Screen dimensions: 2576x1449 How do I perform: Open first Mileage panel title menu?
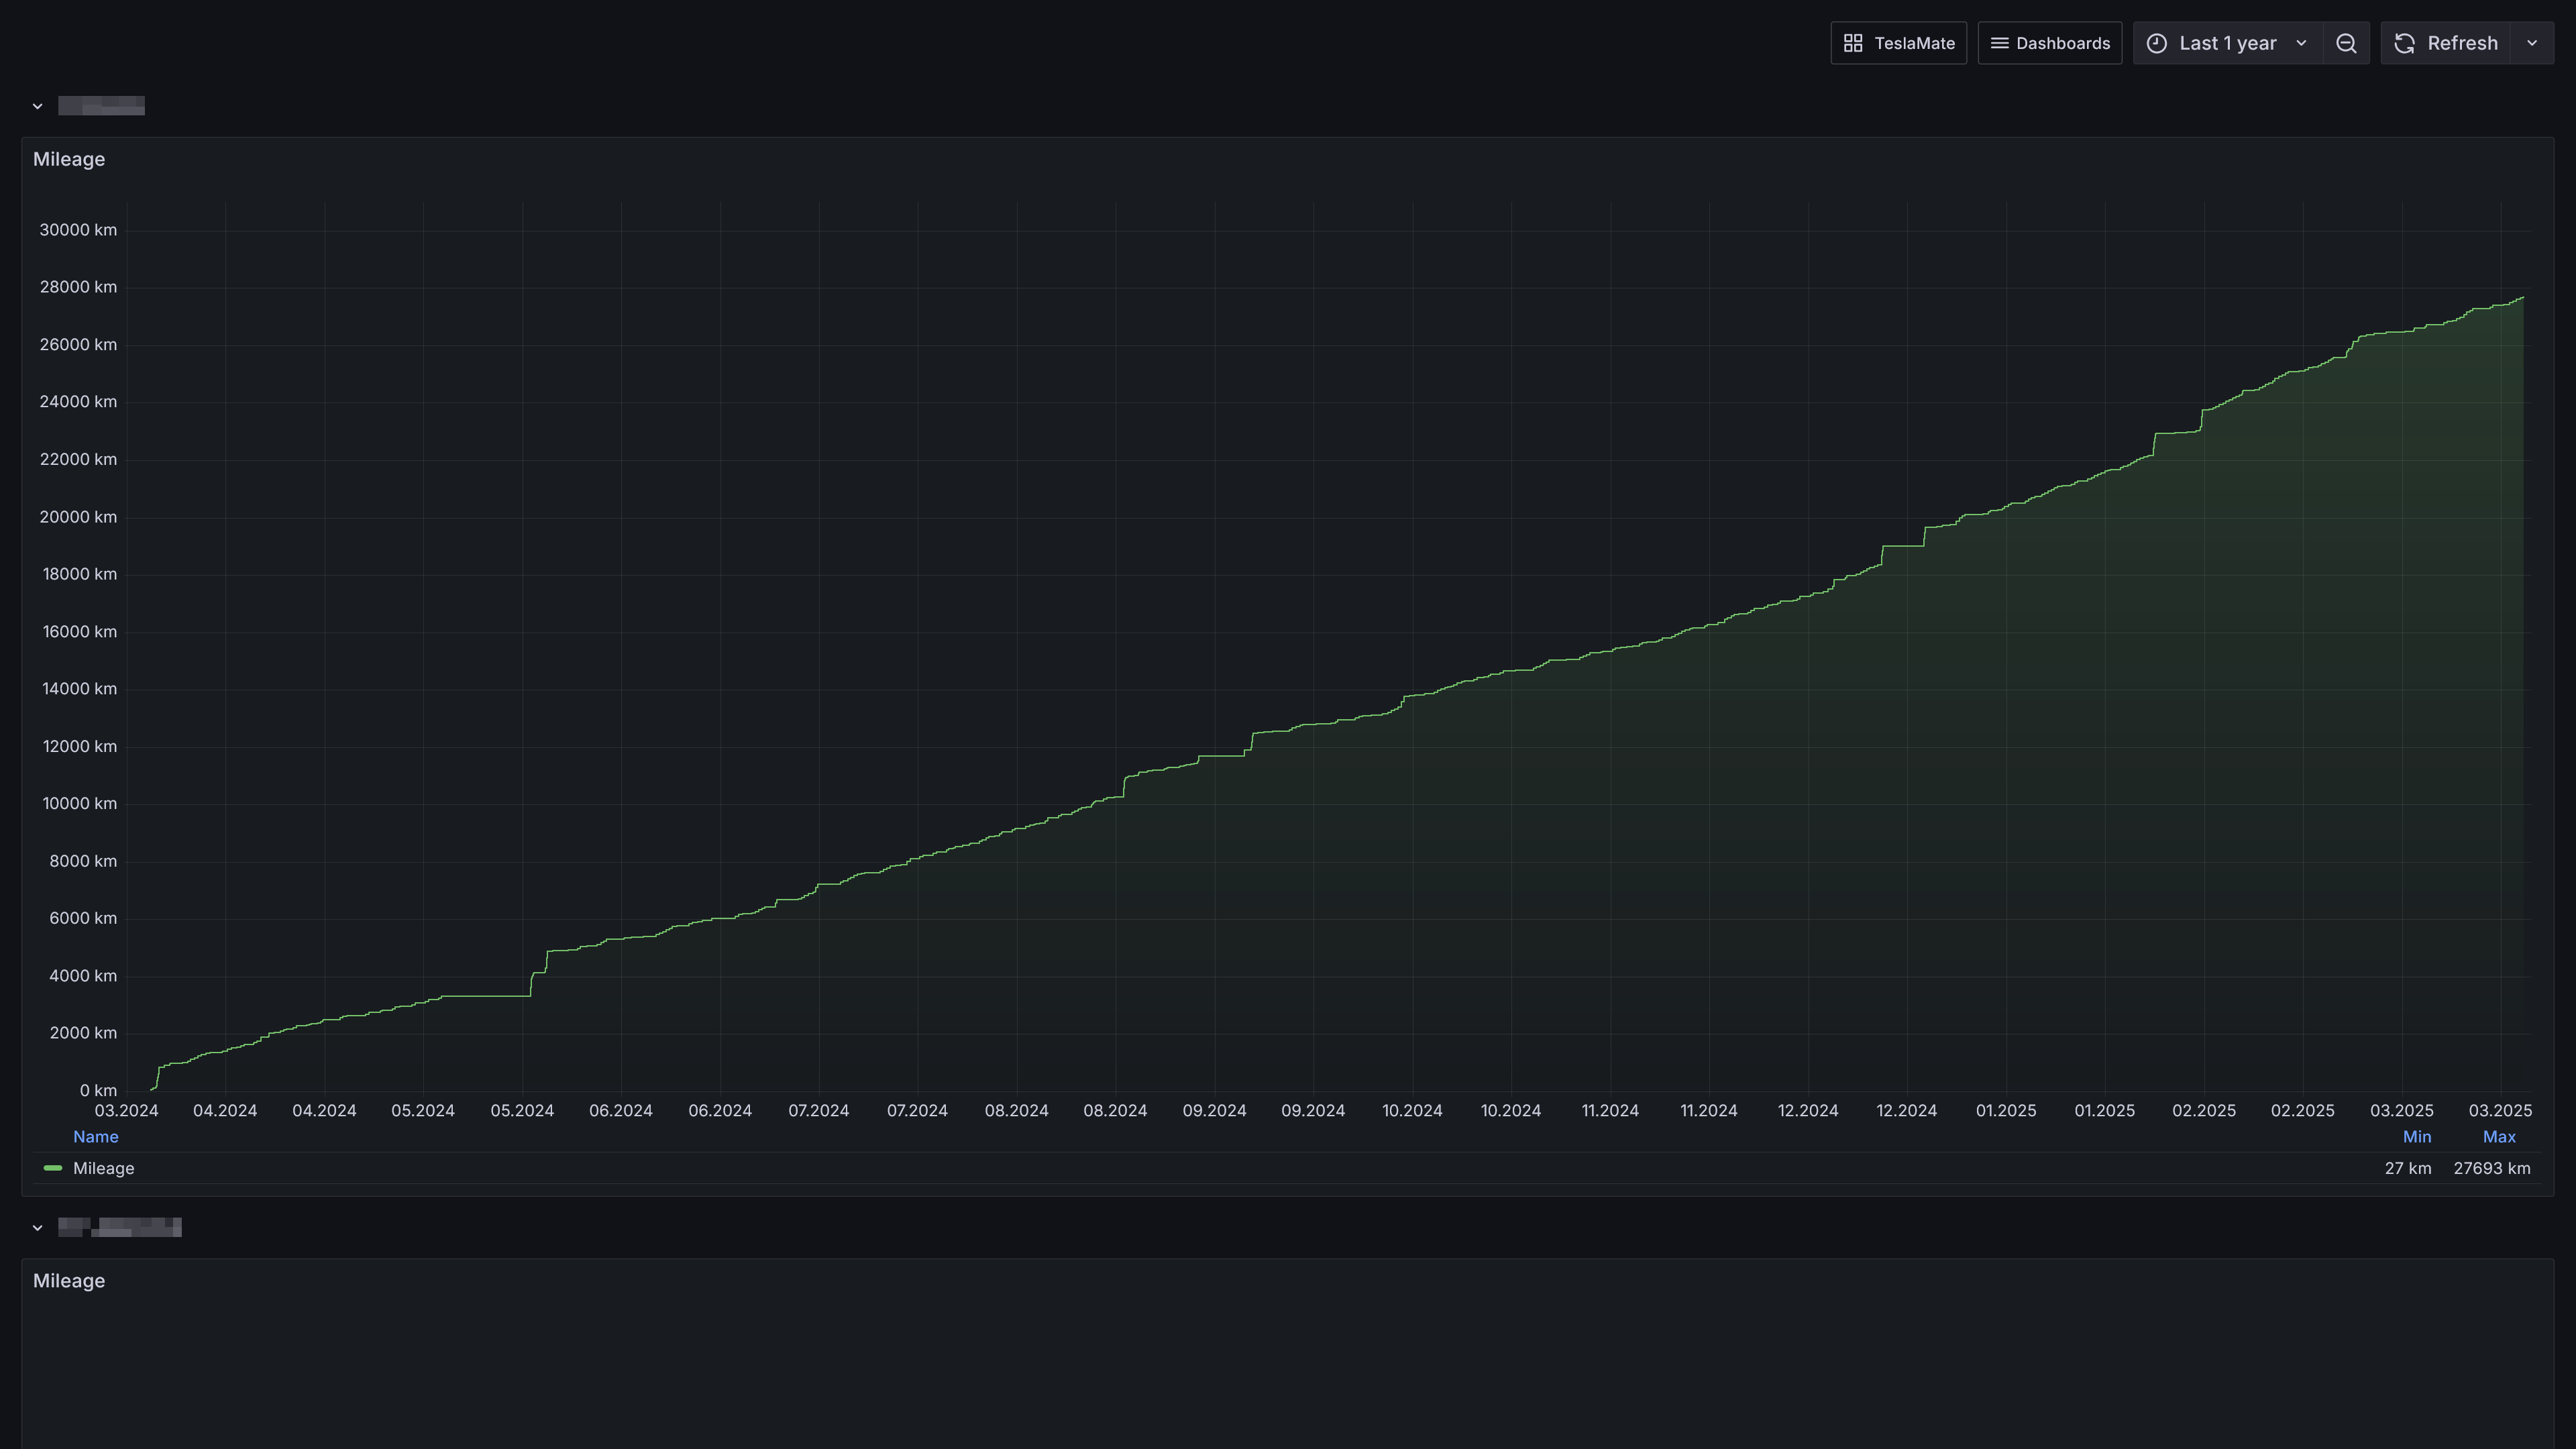click(x=69, y=159)
